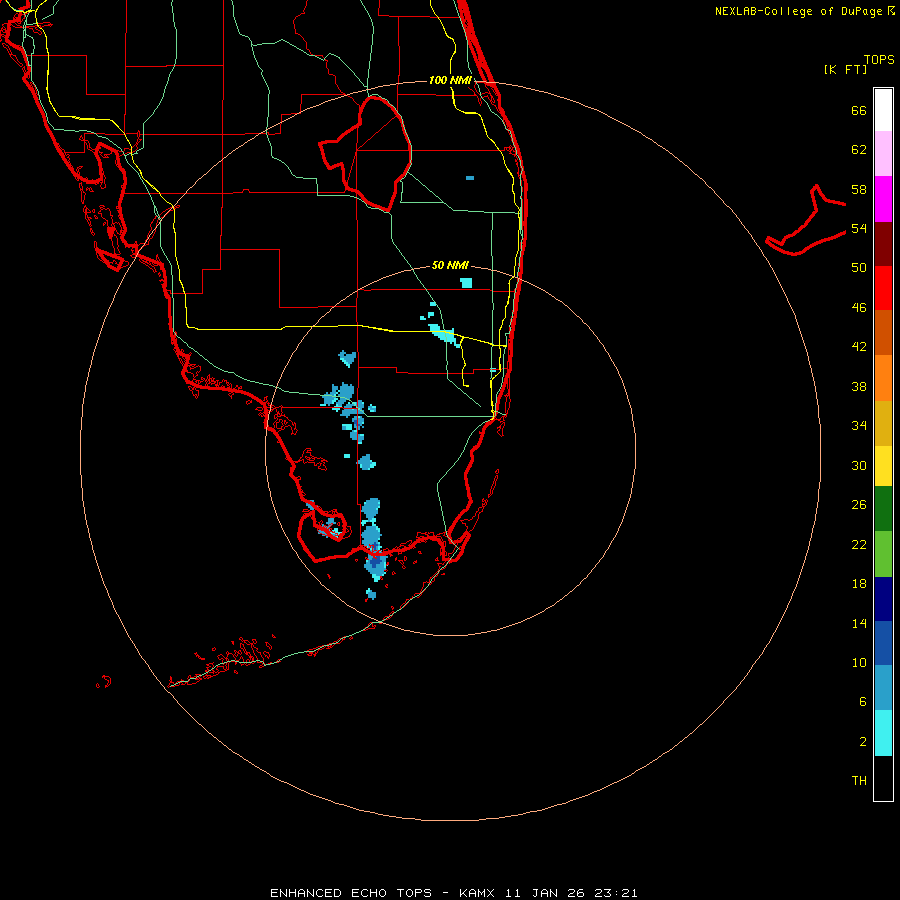900x900 pixels.
Task: Click the bright orange legend swatch
Action: [883, 378]
